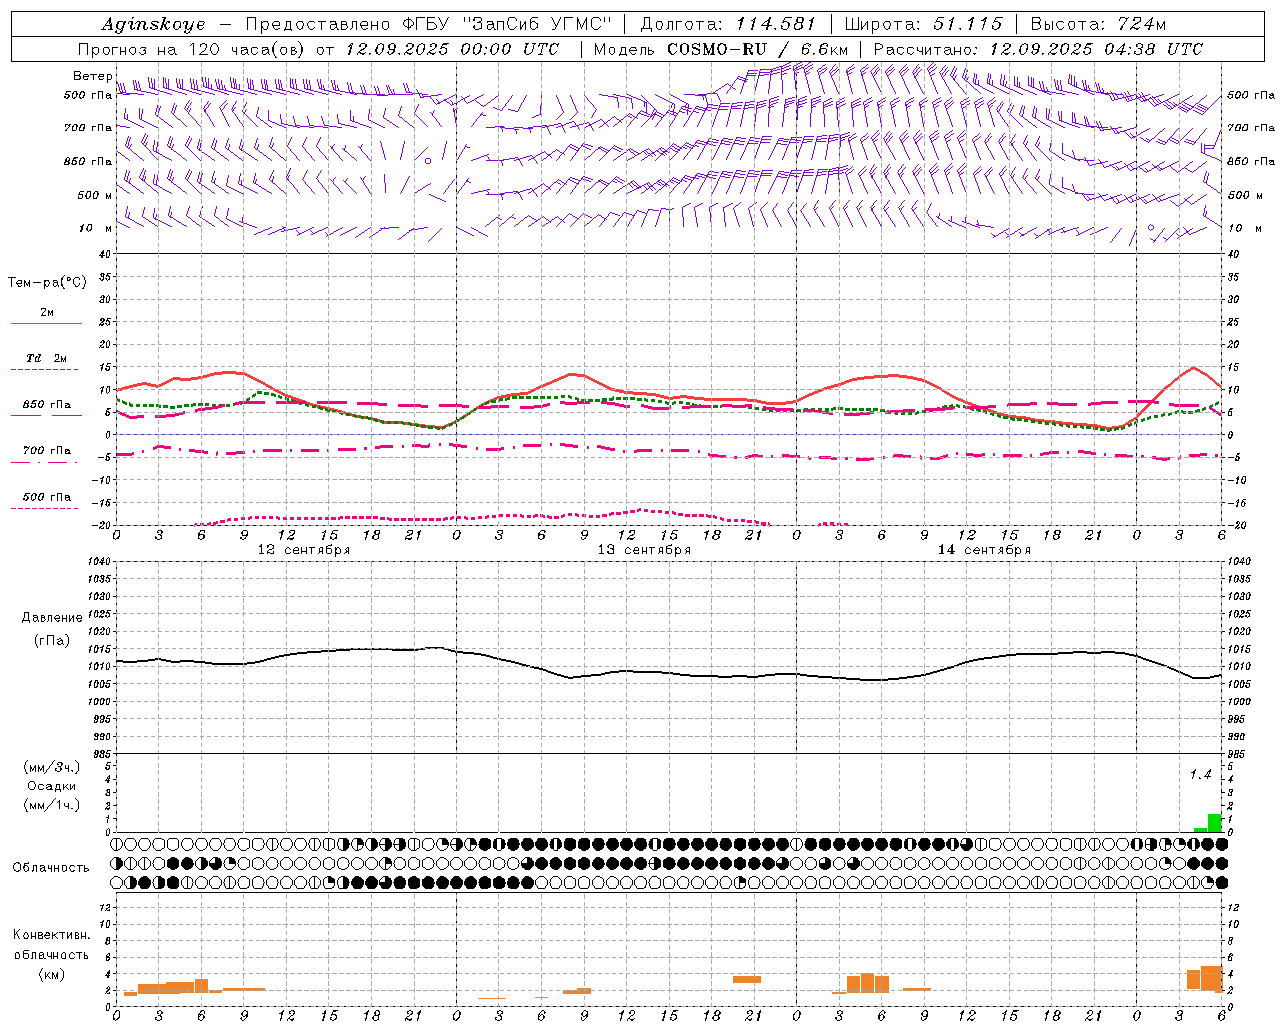Click the "850 гПа" temperature legend entry
The width and height of the screenshot is (1280, 1024).
point(46,409)
